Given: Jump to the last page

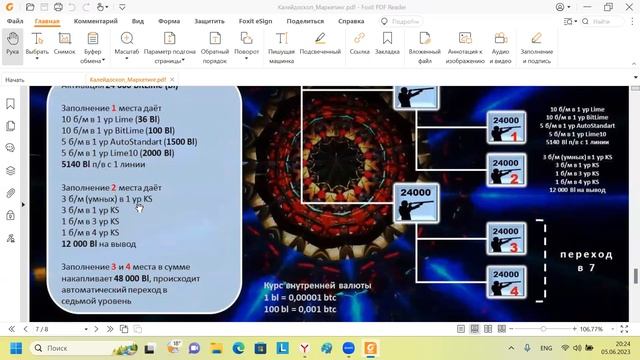Looking at the screenshot, I should point(110,329).
